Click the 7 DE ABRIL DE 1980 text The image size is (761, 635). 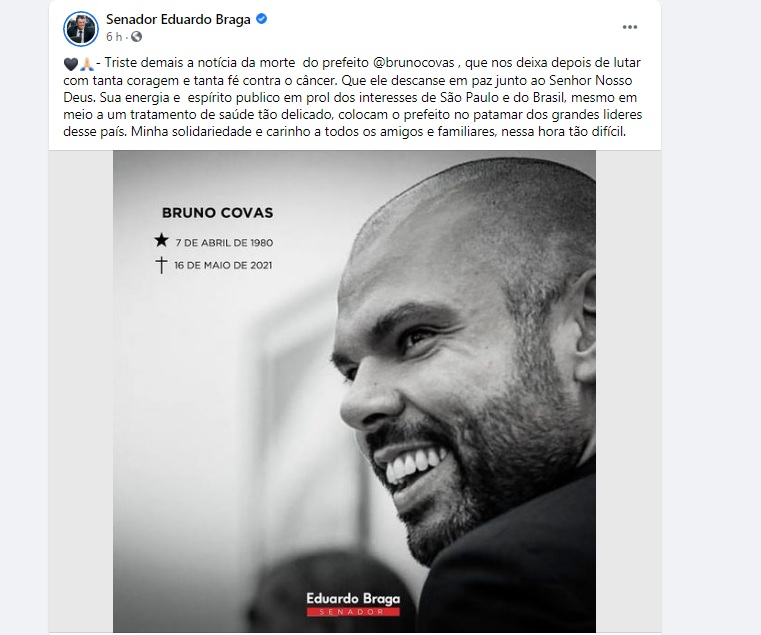(224, 243)
